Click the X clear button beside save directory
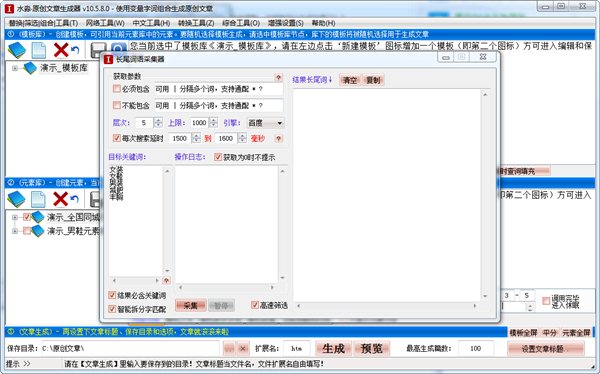The image size is (600, 374). coord(243,348)
